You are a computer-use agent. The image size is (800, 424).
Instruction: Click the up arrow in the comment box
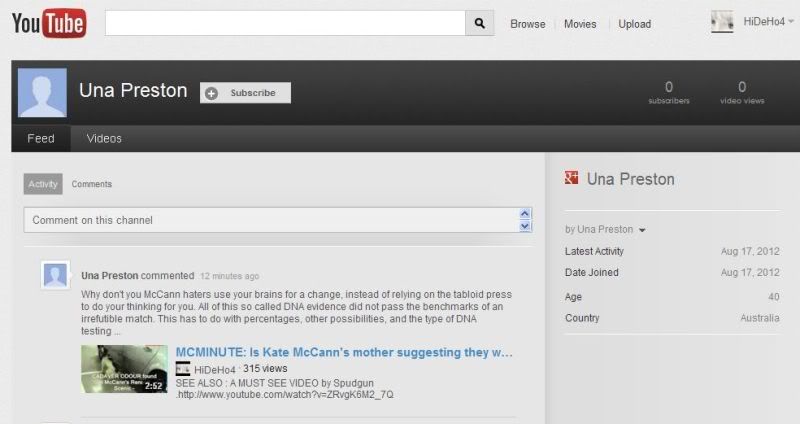click(x=525, y=214)
